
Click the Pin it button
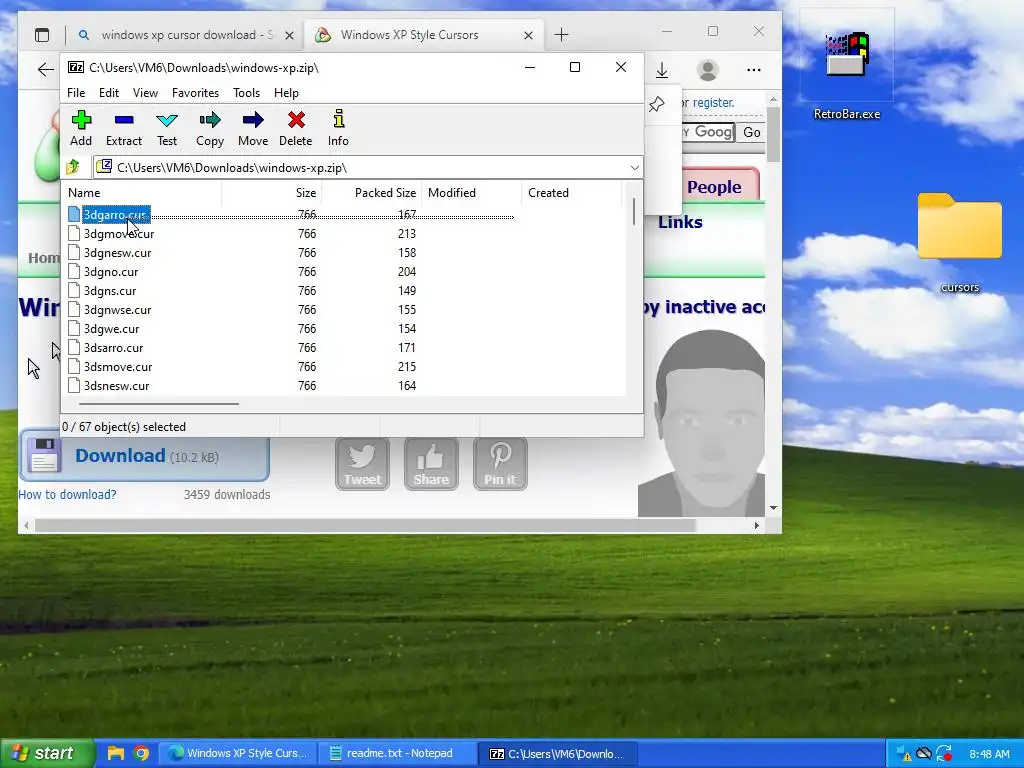point(500,464)
